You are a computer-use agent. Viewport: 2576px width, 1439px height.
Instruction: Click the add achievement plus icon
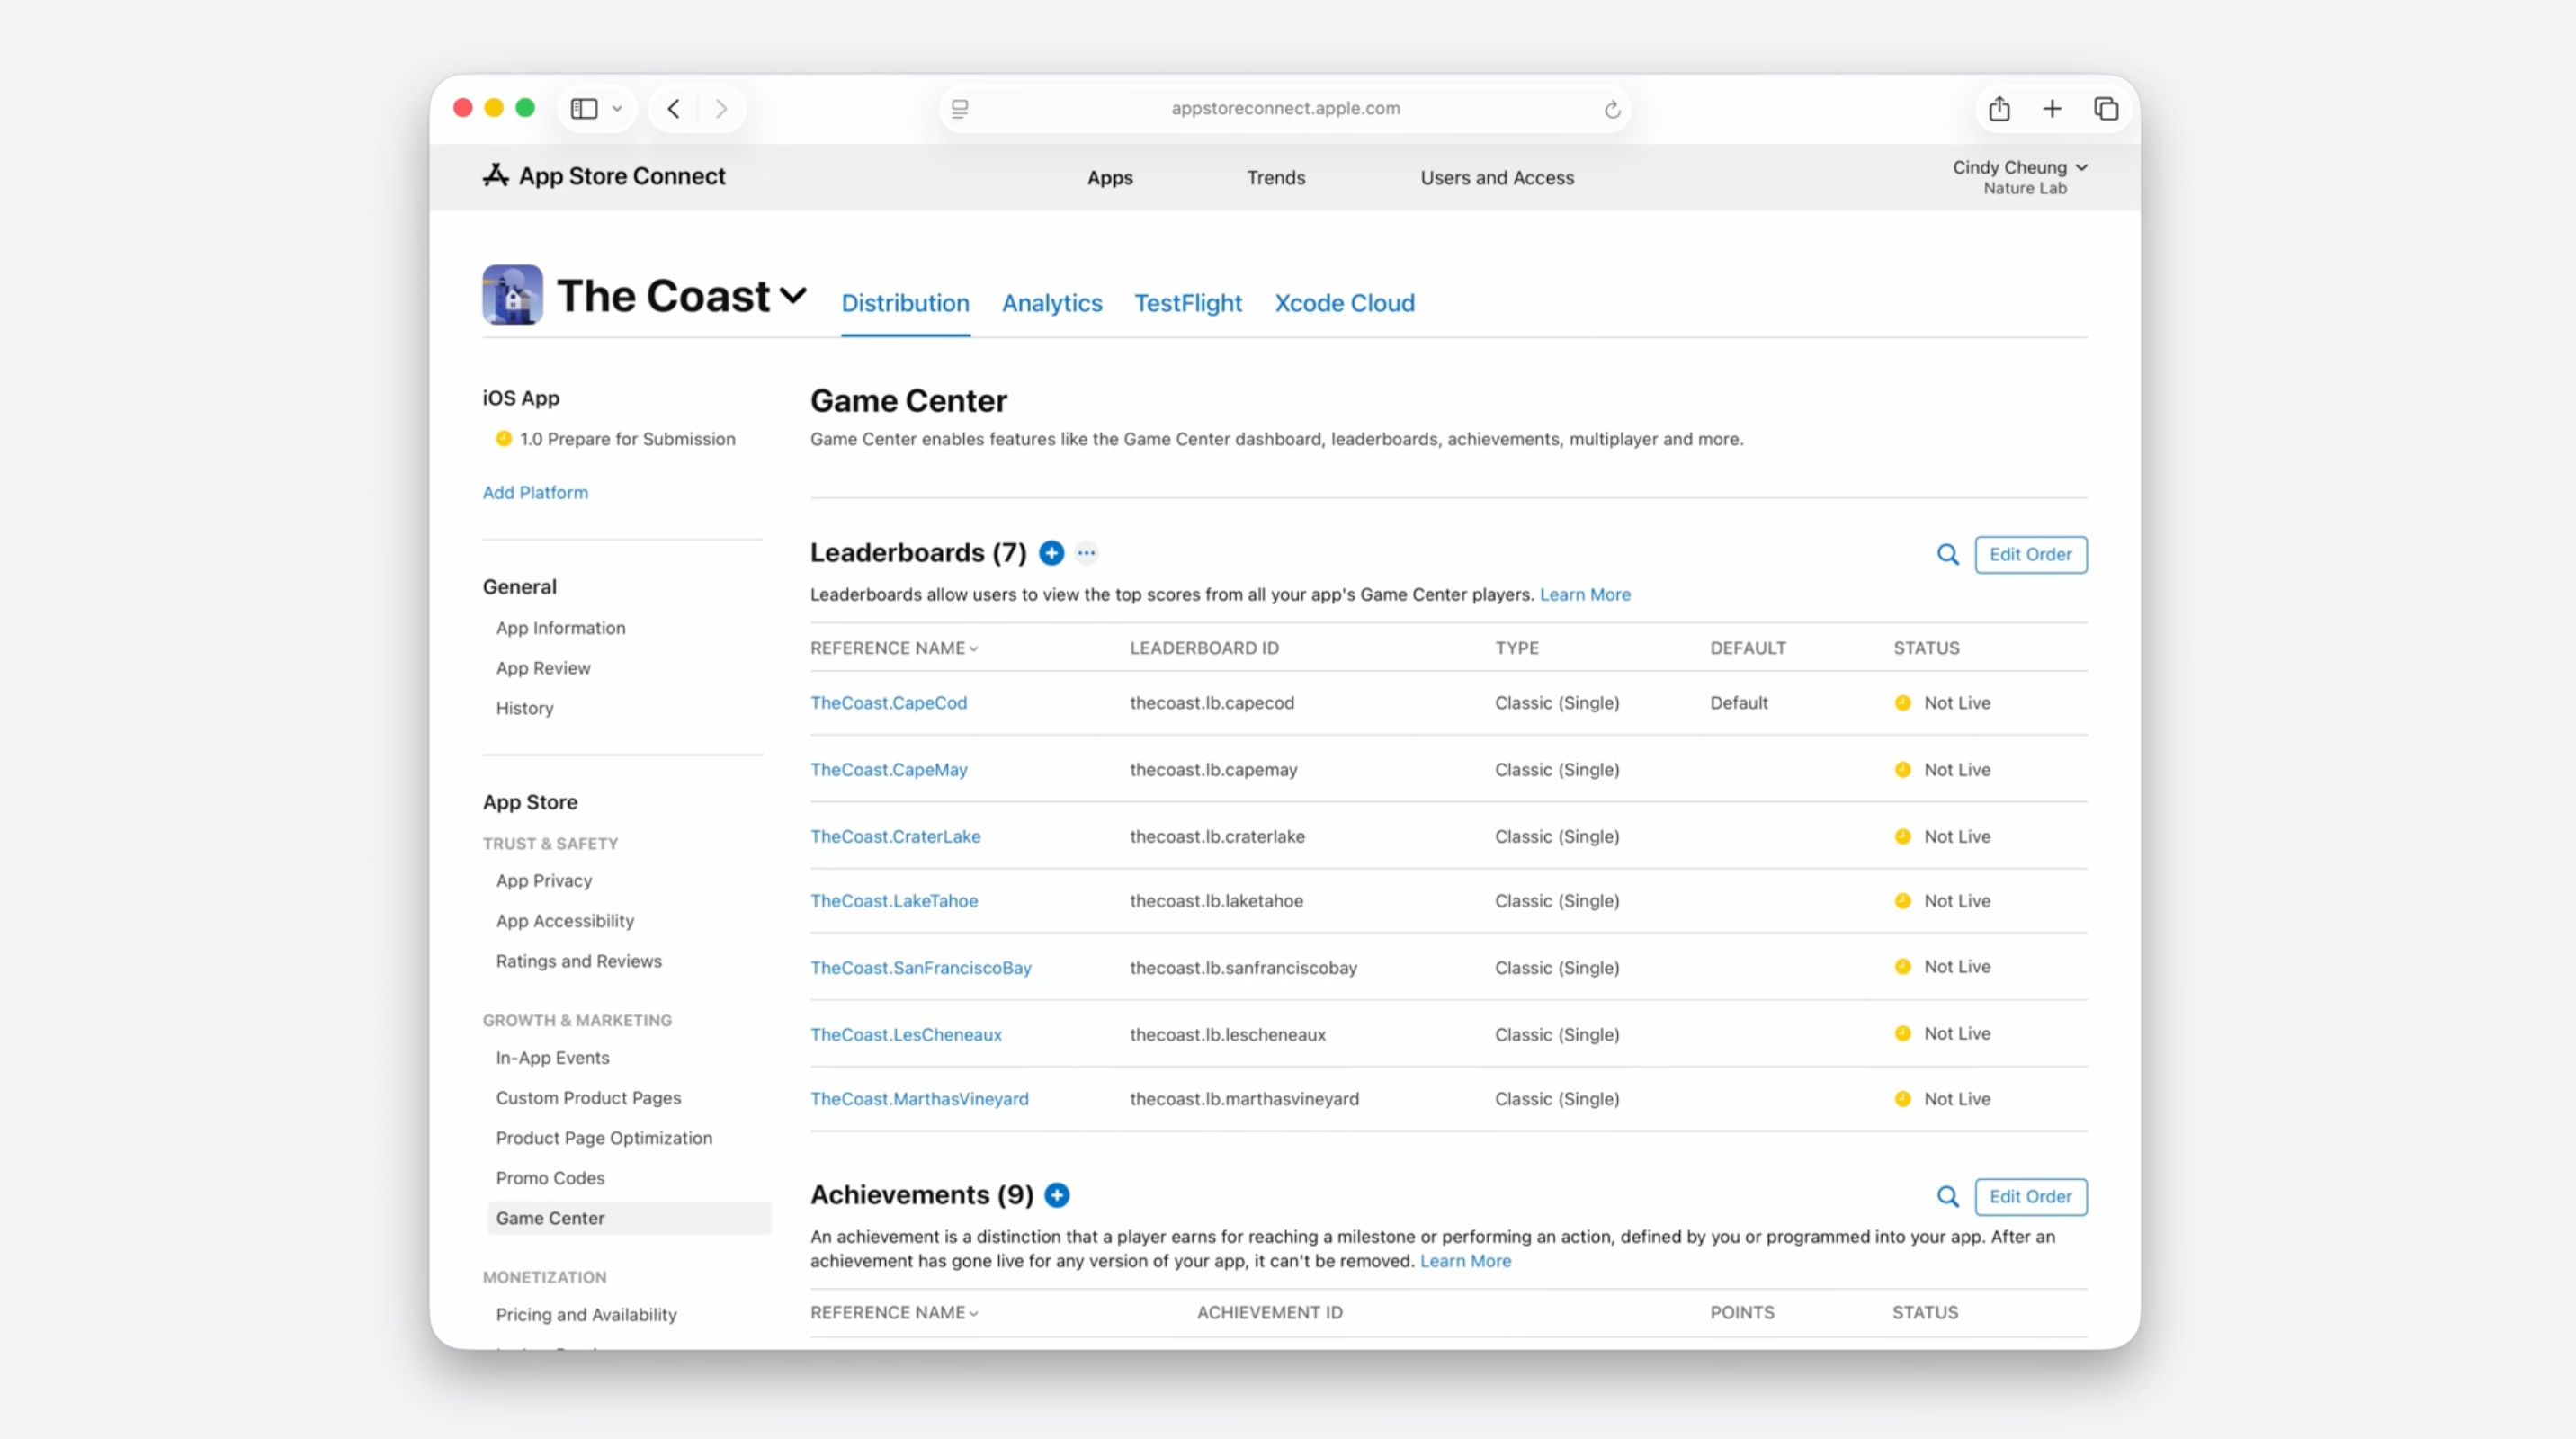tap(1057, 1195)
